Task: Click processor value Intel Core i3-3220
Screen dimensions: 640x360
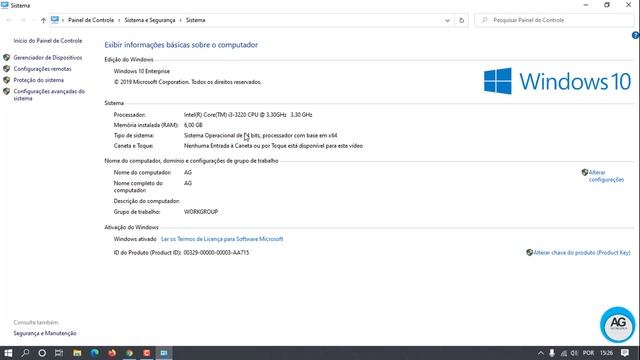Action: 248,115
